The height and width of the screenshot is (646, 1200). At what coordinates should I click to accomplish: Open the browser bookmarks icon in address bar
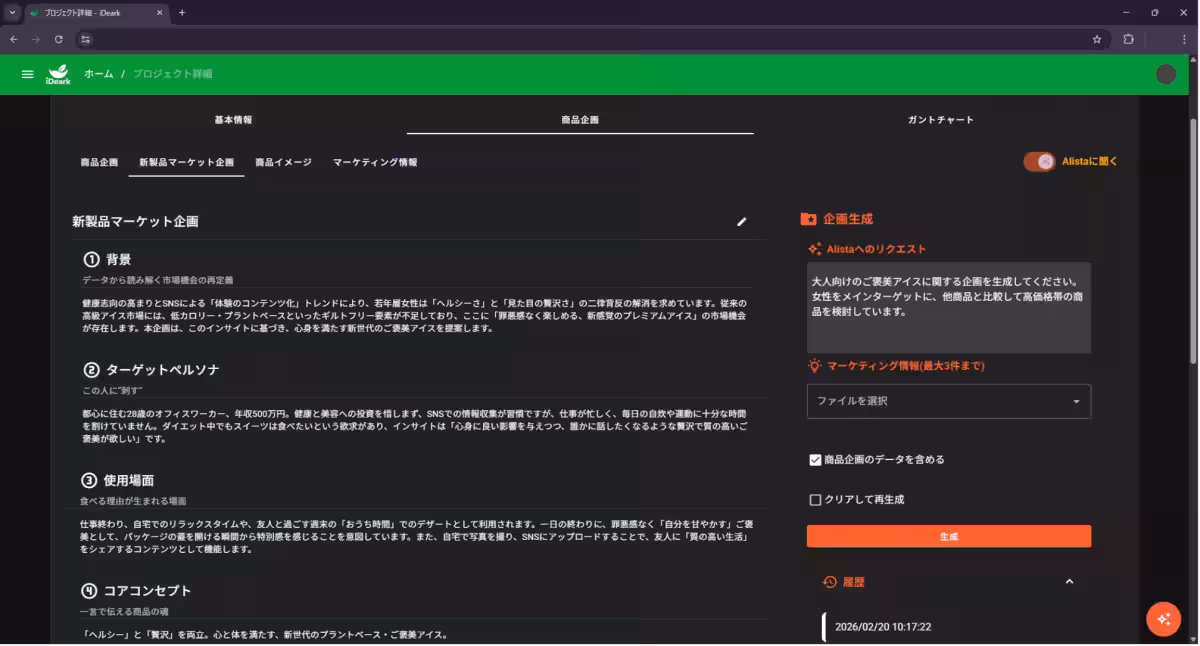point(1097,39)
